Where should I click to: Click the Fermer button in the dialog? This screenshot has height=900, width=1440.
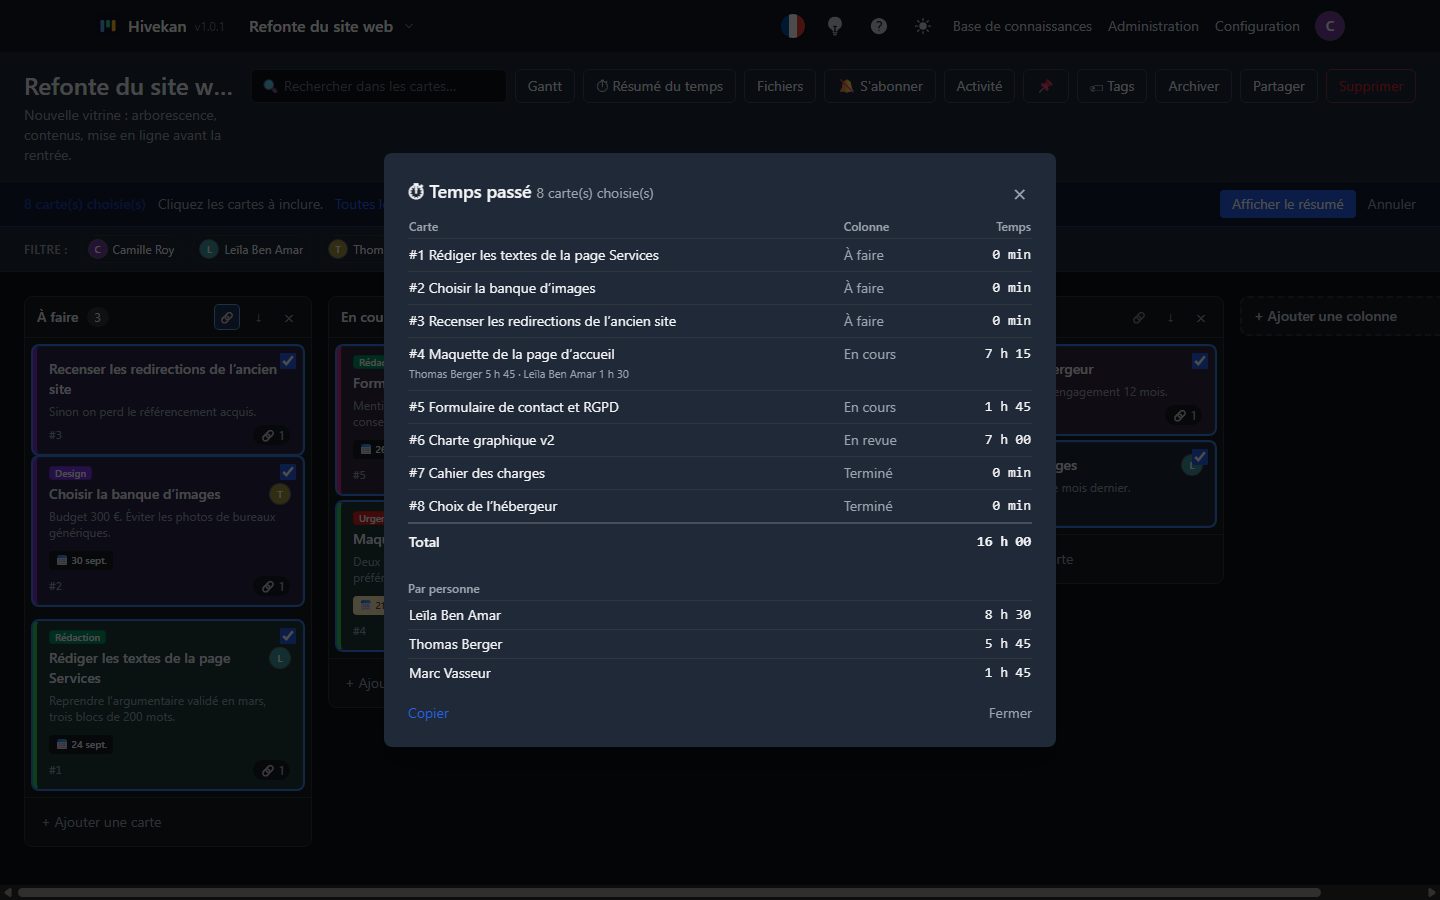[1010, 713]
